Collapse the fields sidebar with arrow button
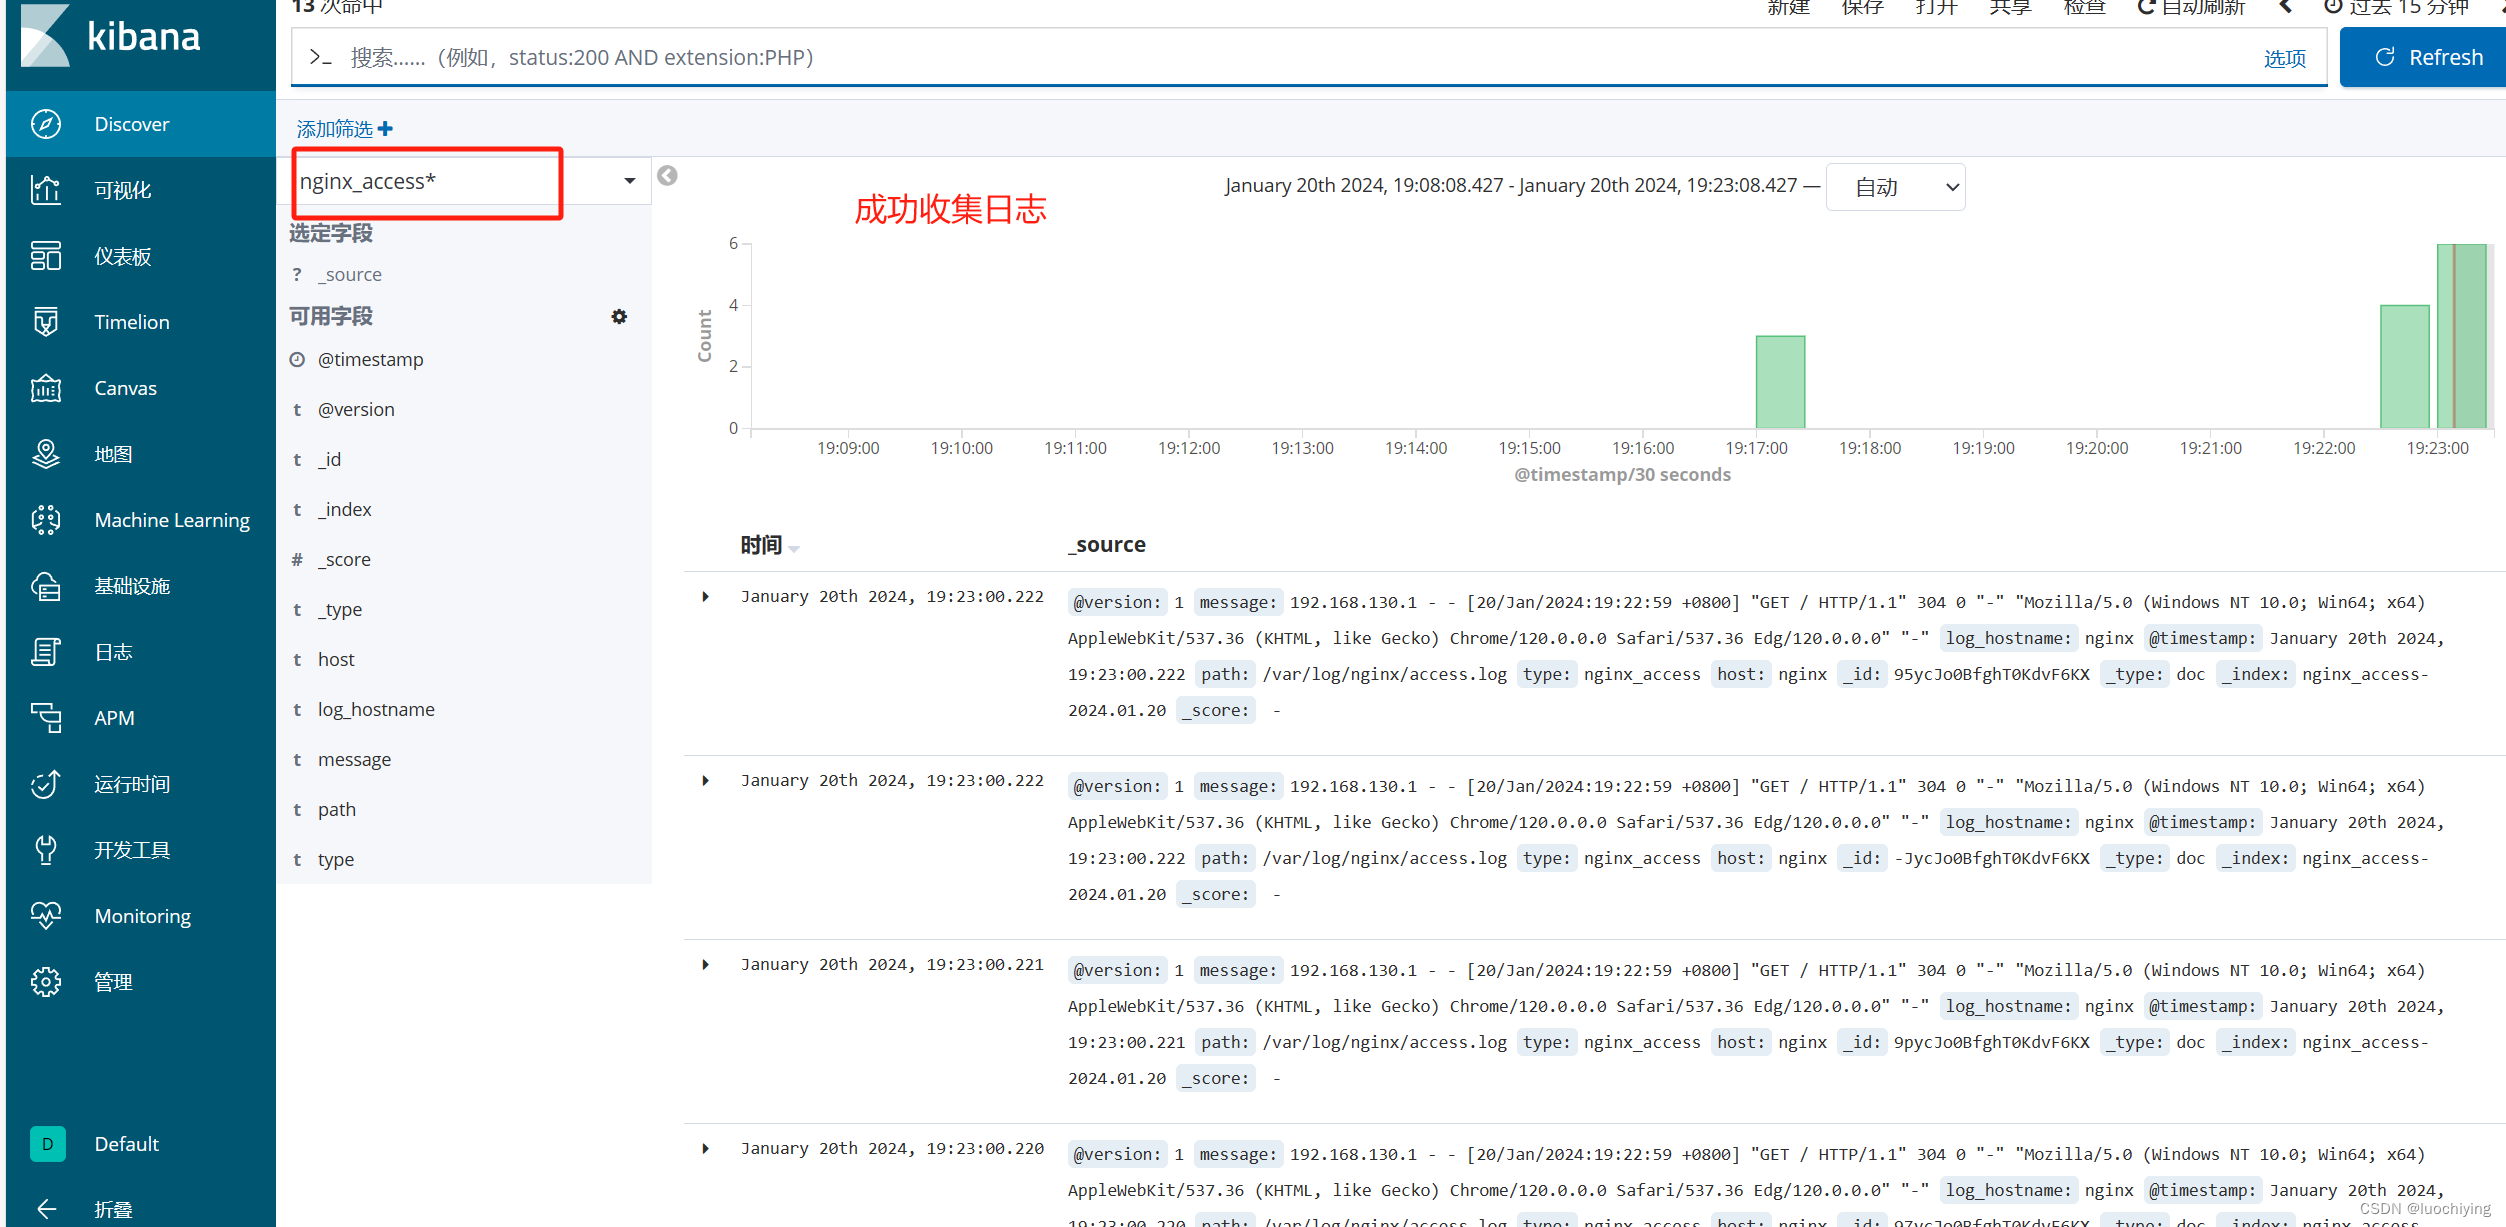This screenshot has height=1227, width=2506. [667, 176]
